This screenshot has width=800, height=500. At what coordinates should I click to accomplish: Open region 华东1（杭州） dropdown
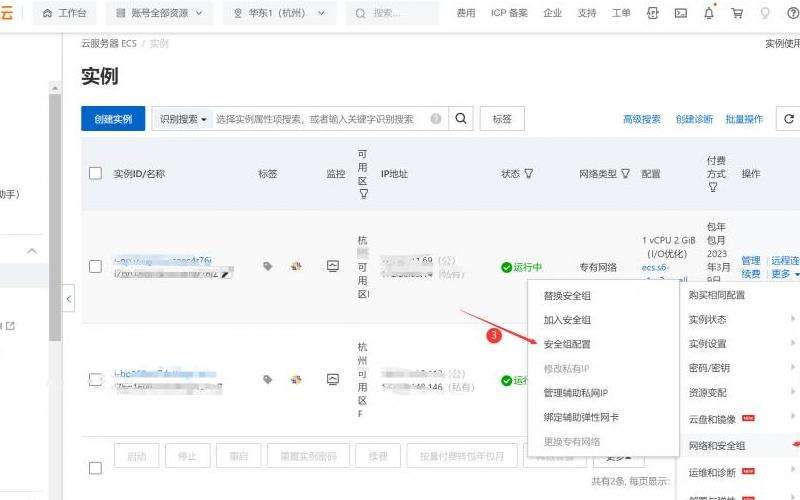[279, 13]
